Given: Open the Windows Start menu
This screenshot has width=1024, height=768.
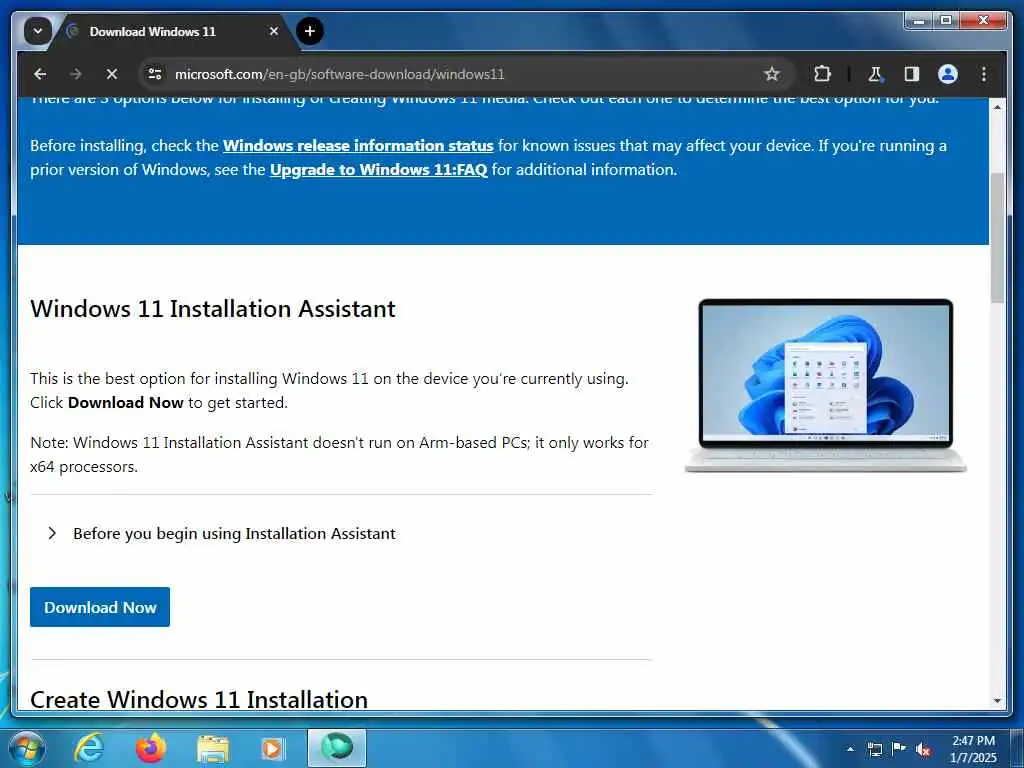Looking at the screenshot, I should point(26,748).
